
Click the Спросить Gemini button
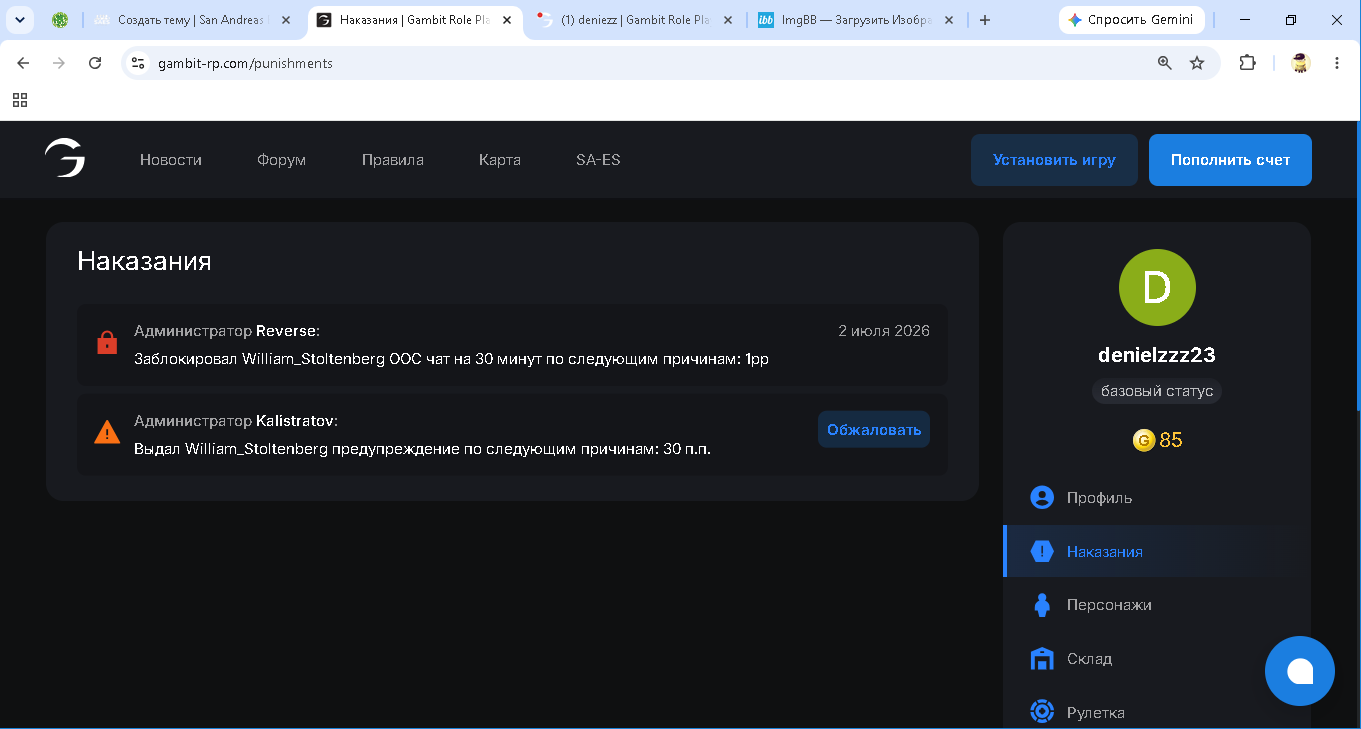pyautogui.click(x=1131, y=20)
